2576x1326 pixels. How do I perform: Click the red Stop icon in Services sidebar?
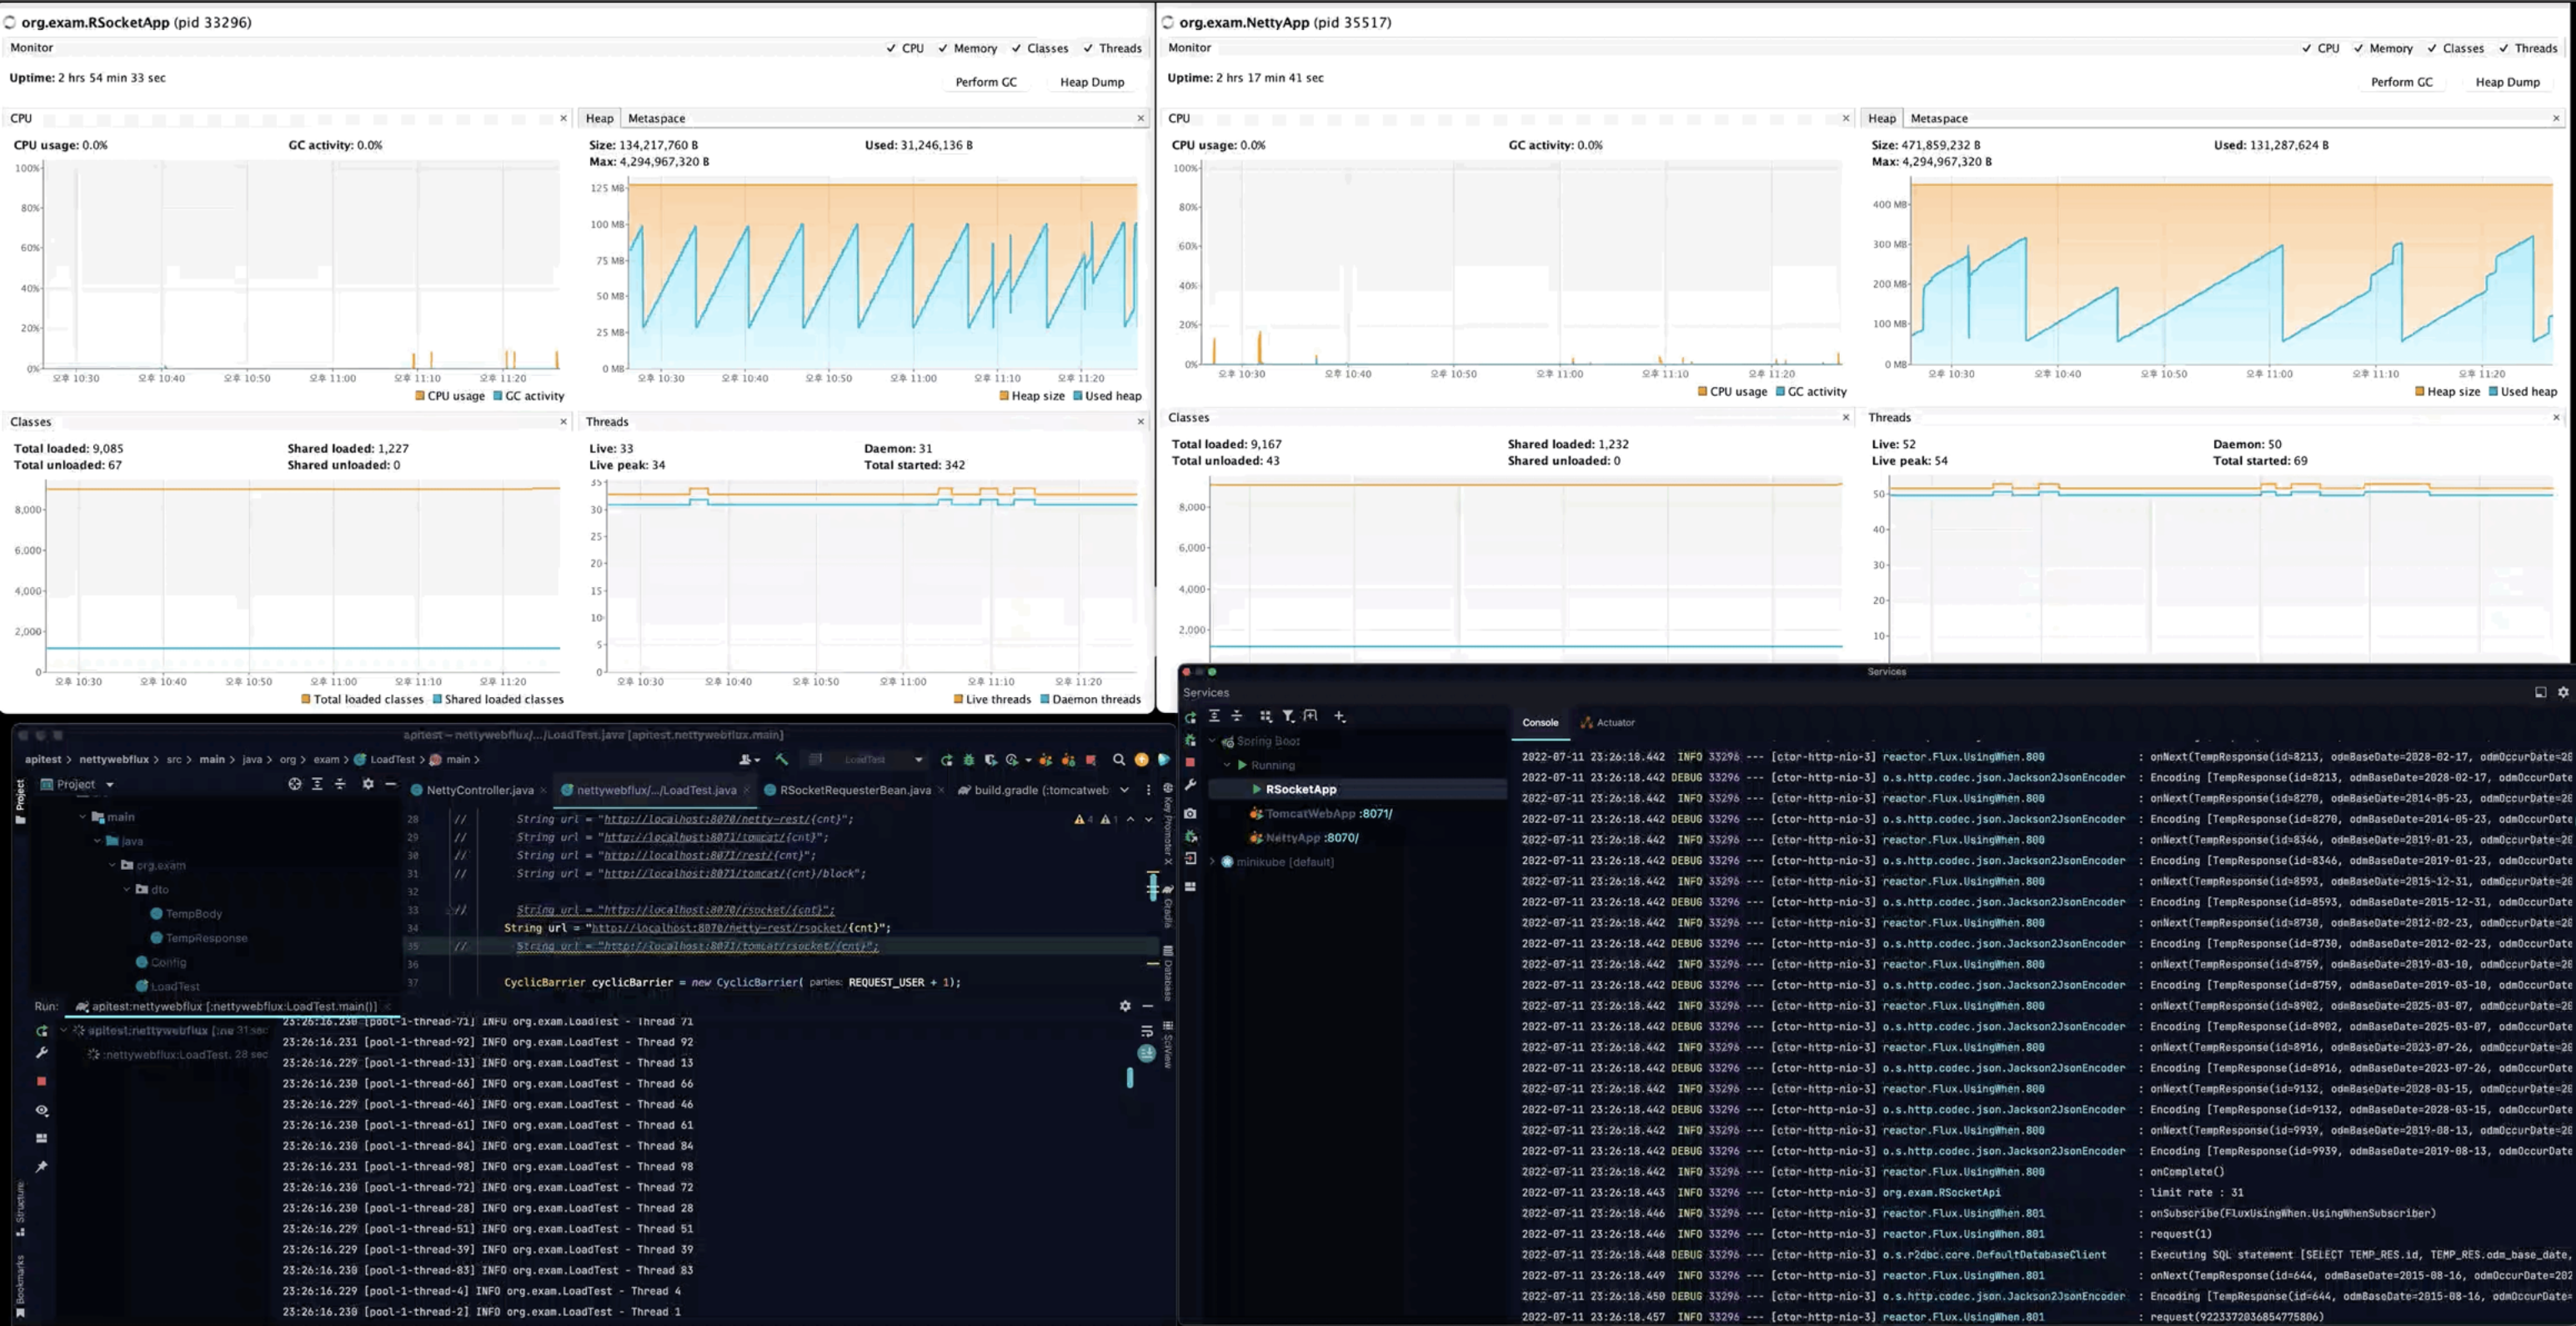tap(1190, 763)
